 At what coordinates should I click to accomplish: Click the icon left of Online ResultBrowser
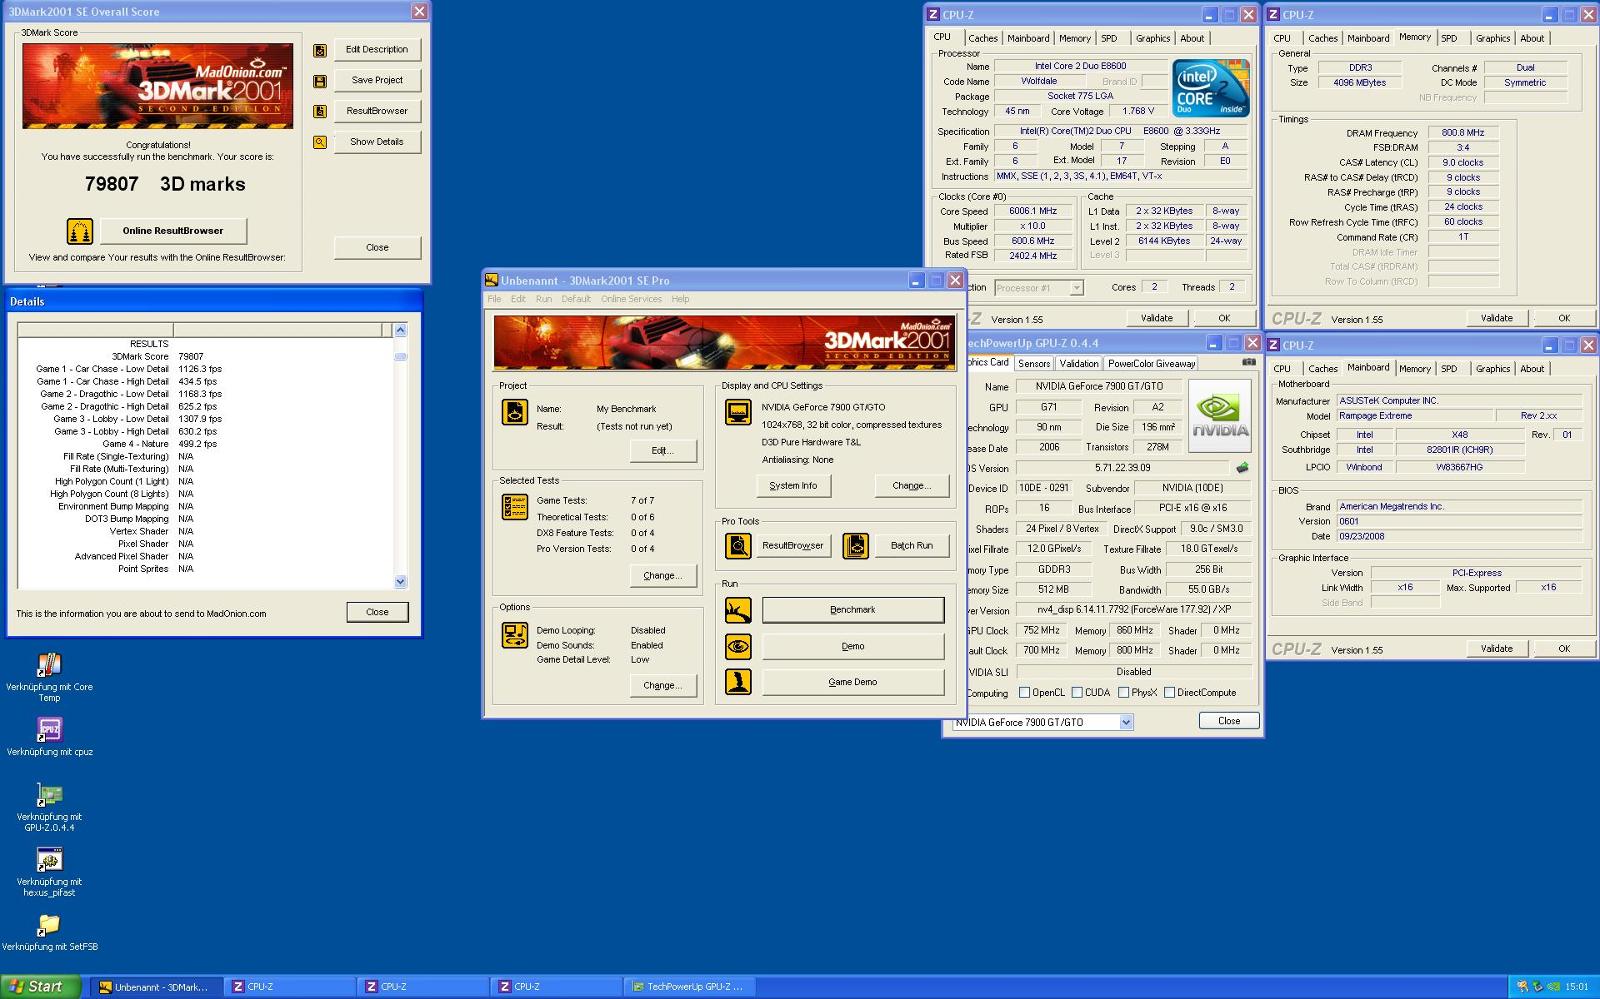pyautogui.click(x=80, y=231)
